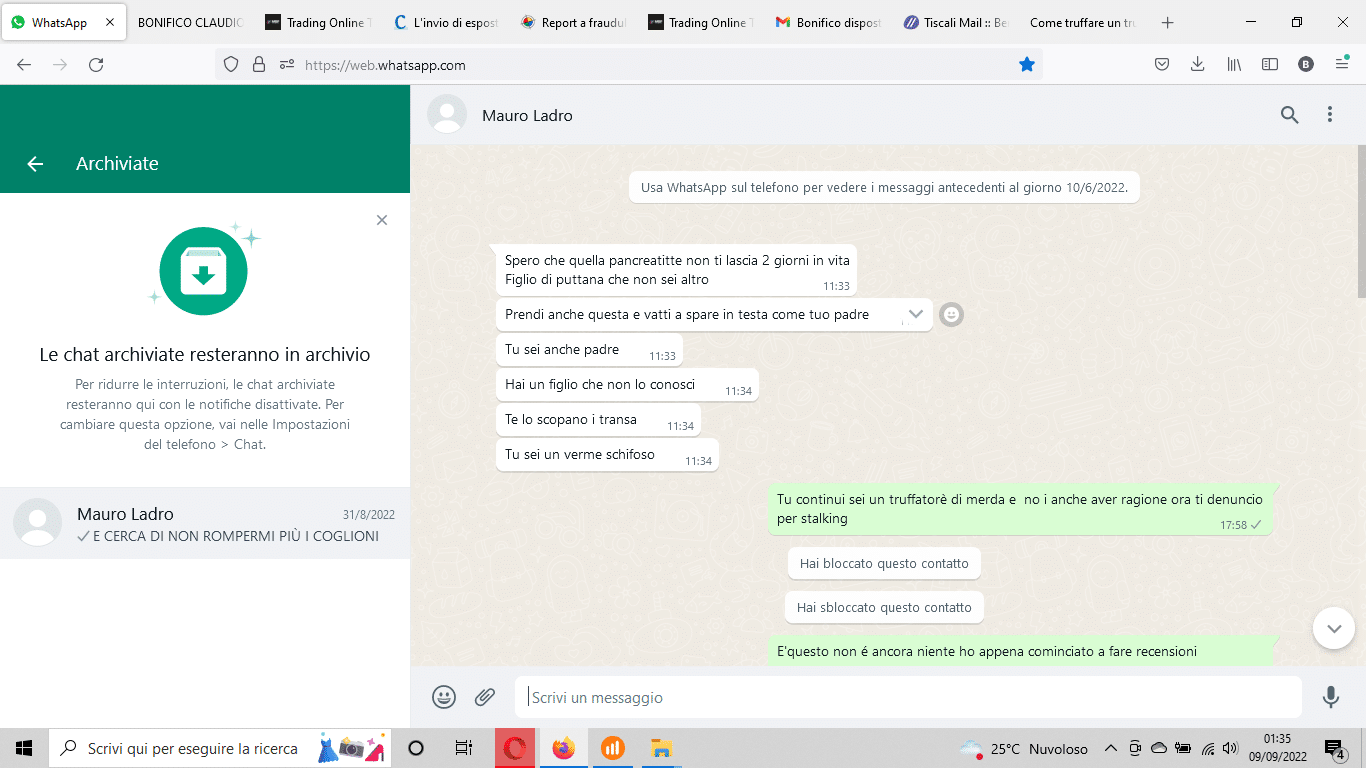Jump to latest messages with down-arrow button
The height and width of the screenshot is (768, 1366).
point(1334,628)
